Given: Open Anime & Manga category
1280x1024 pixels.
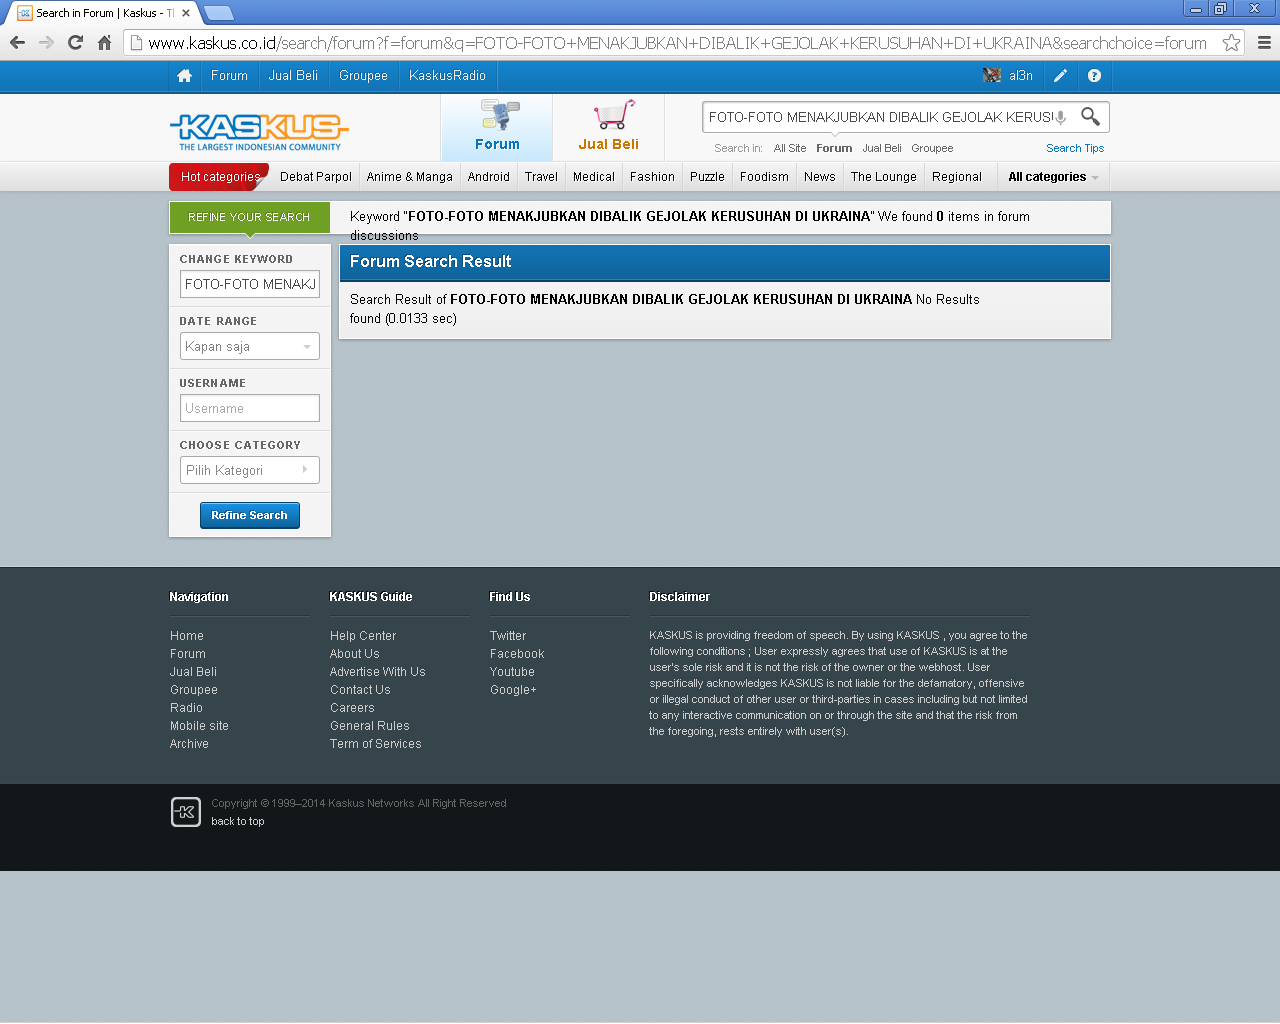Looking at the screenshot, I should pyautogui.click(x=409, y=177).
